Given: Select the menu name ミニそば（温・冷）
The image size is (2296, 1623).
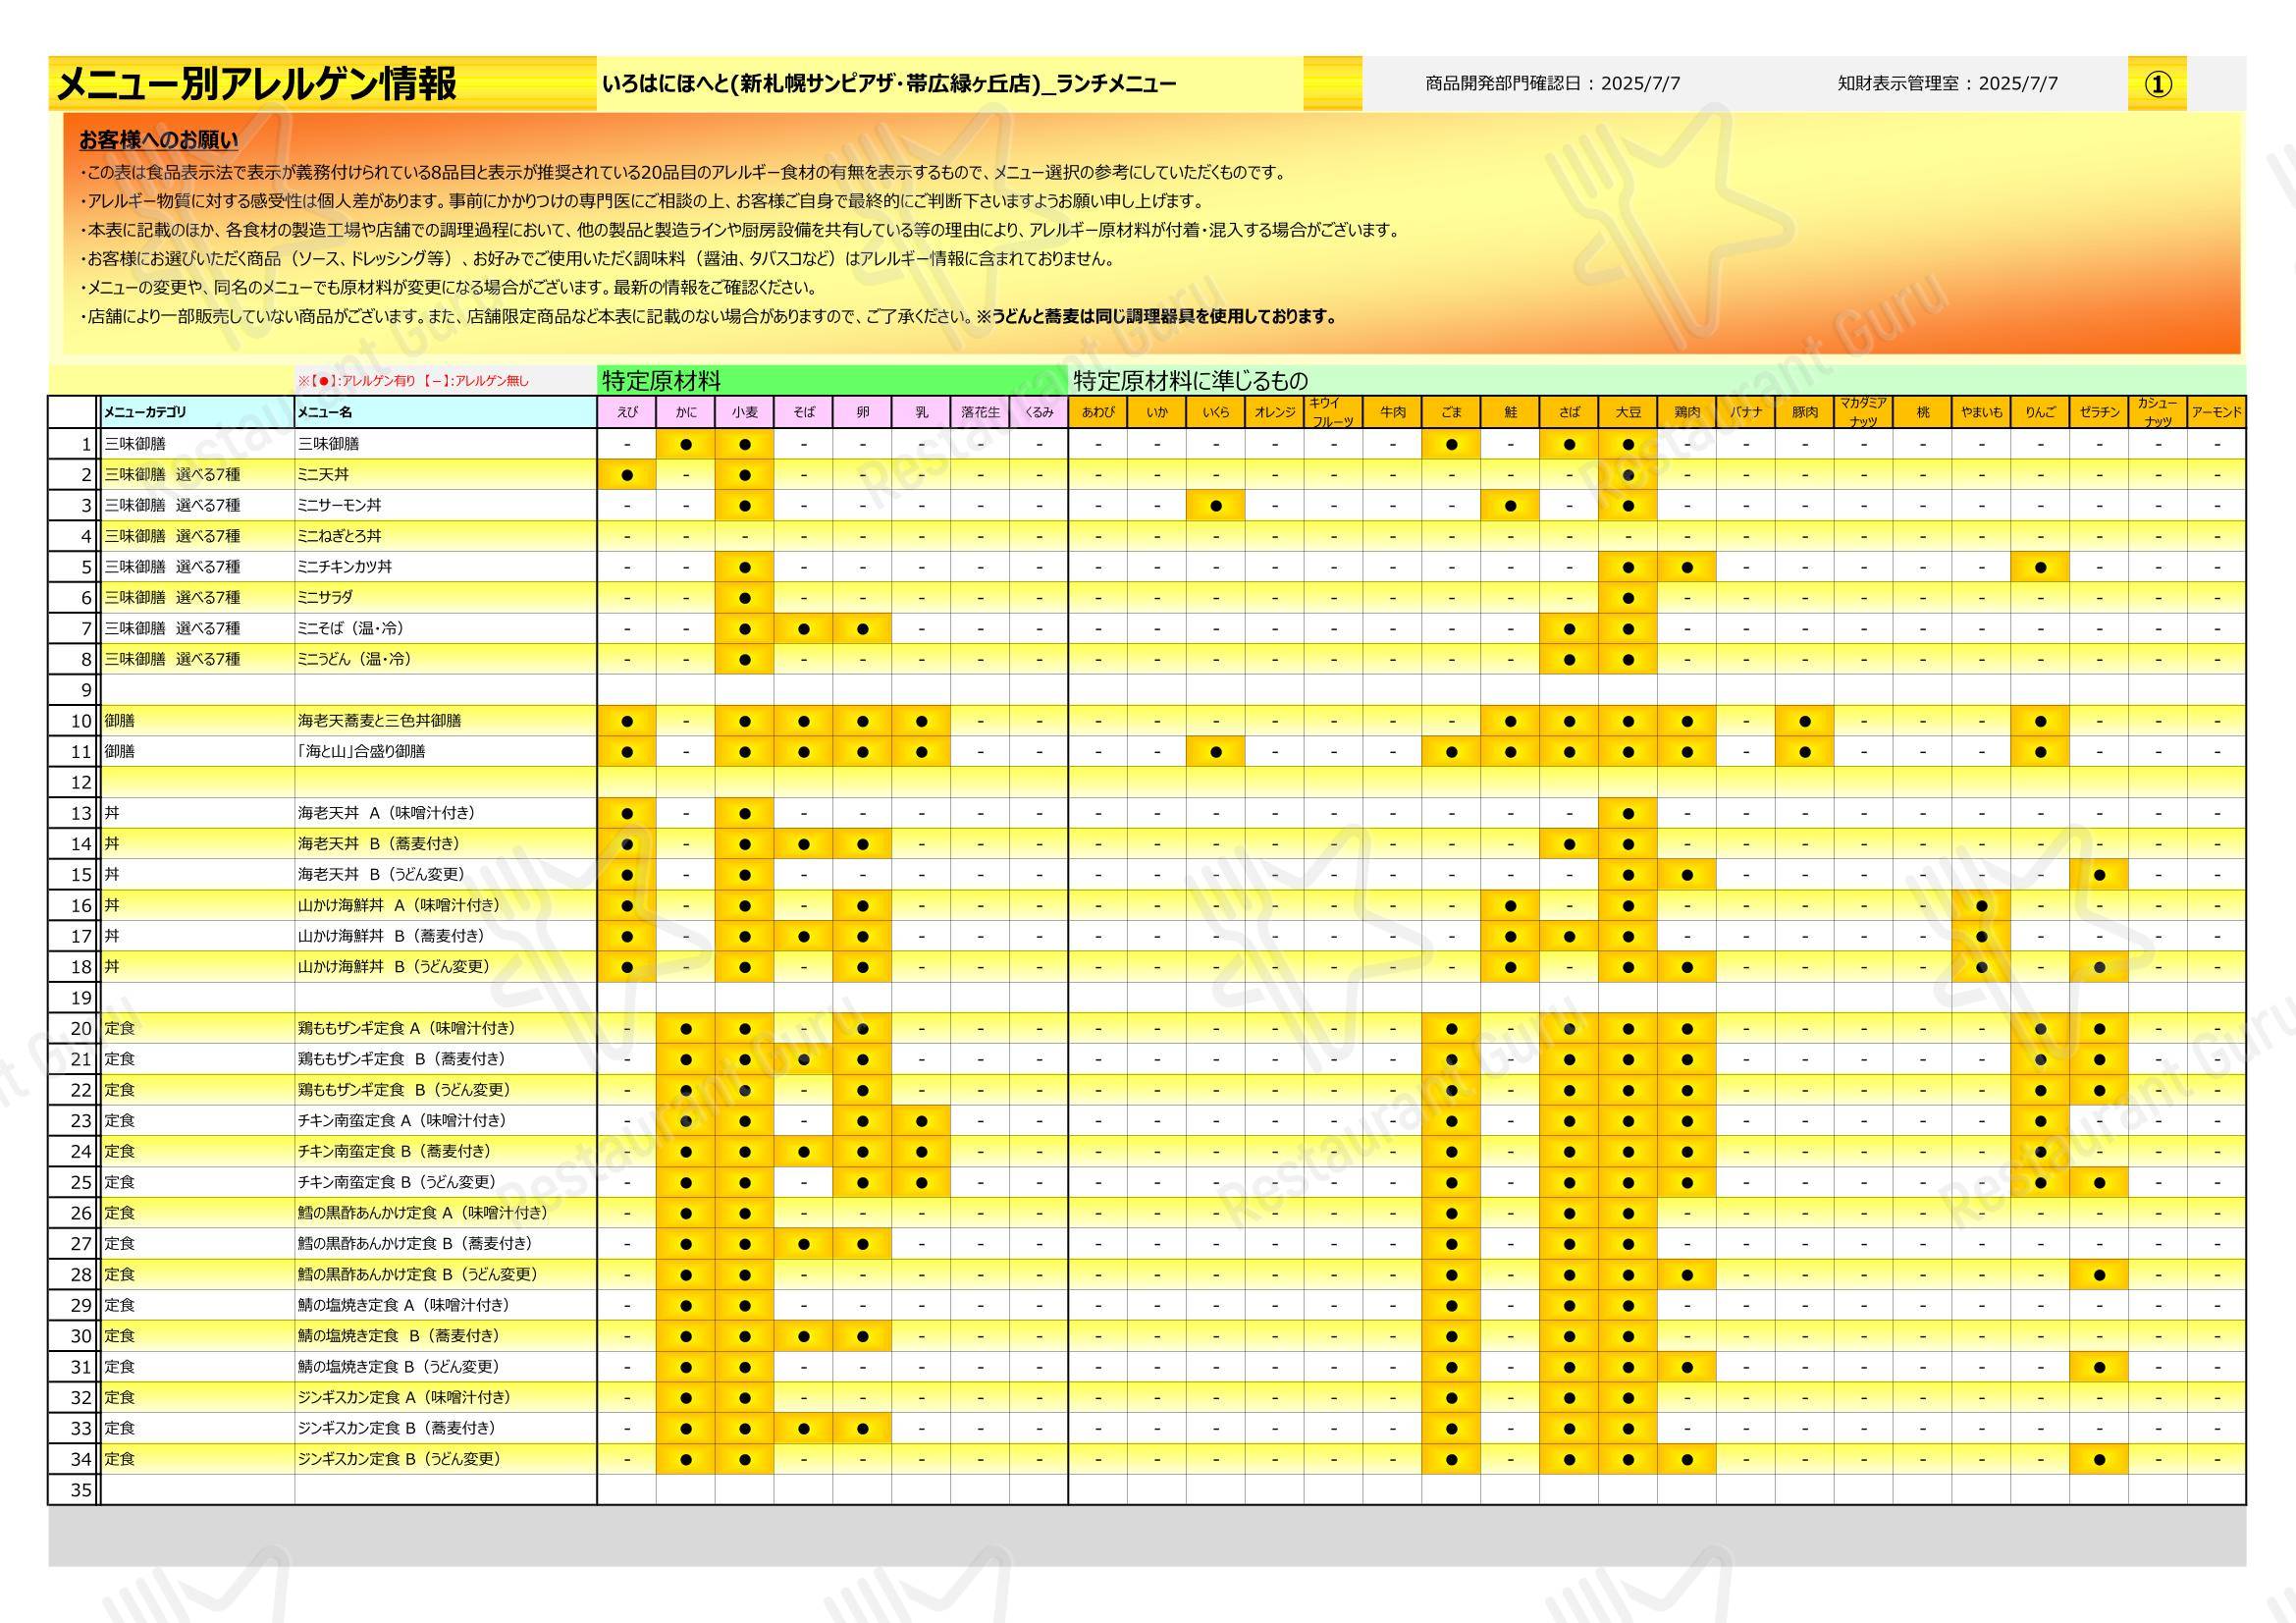Looking at the screenshot, I should (x=351, y=629).
